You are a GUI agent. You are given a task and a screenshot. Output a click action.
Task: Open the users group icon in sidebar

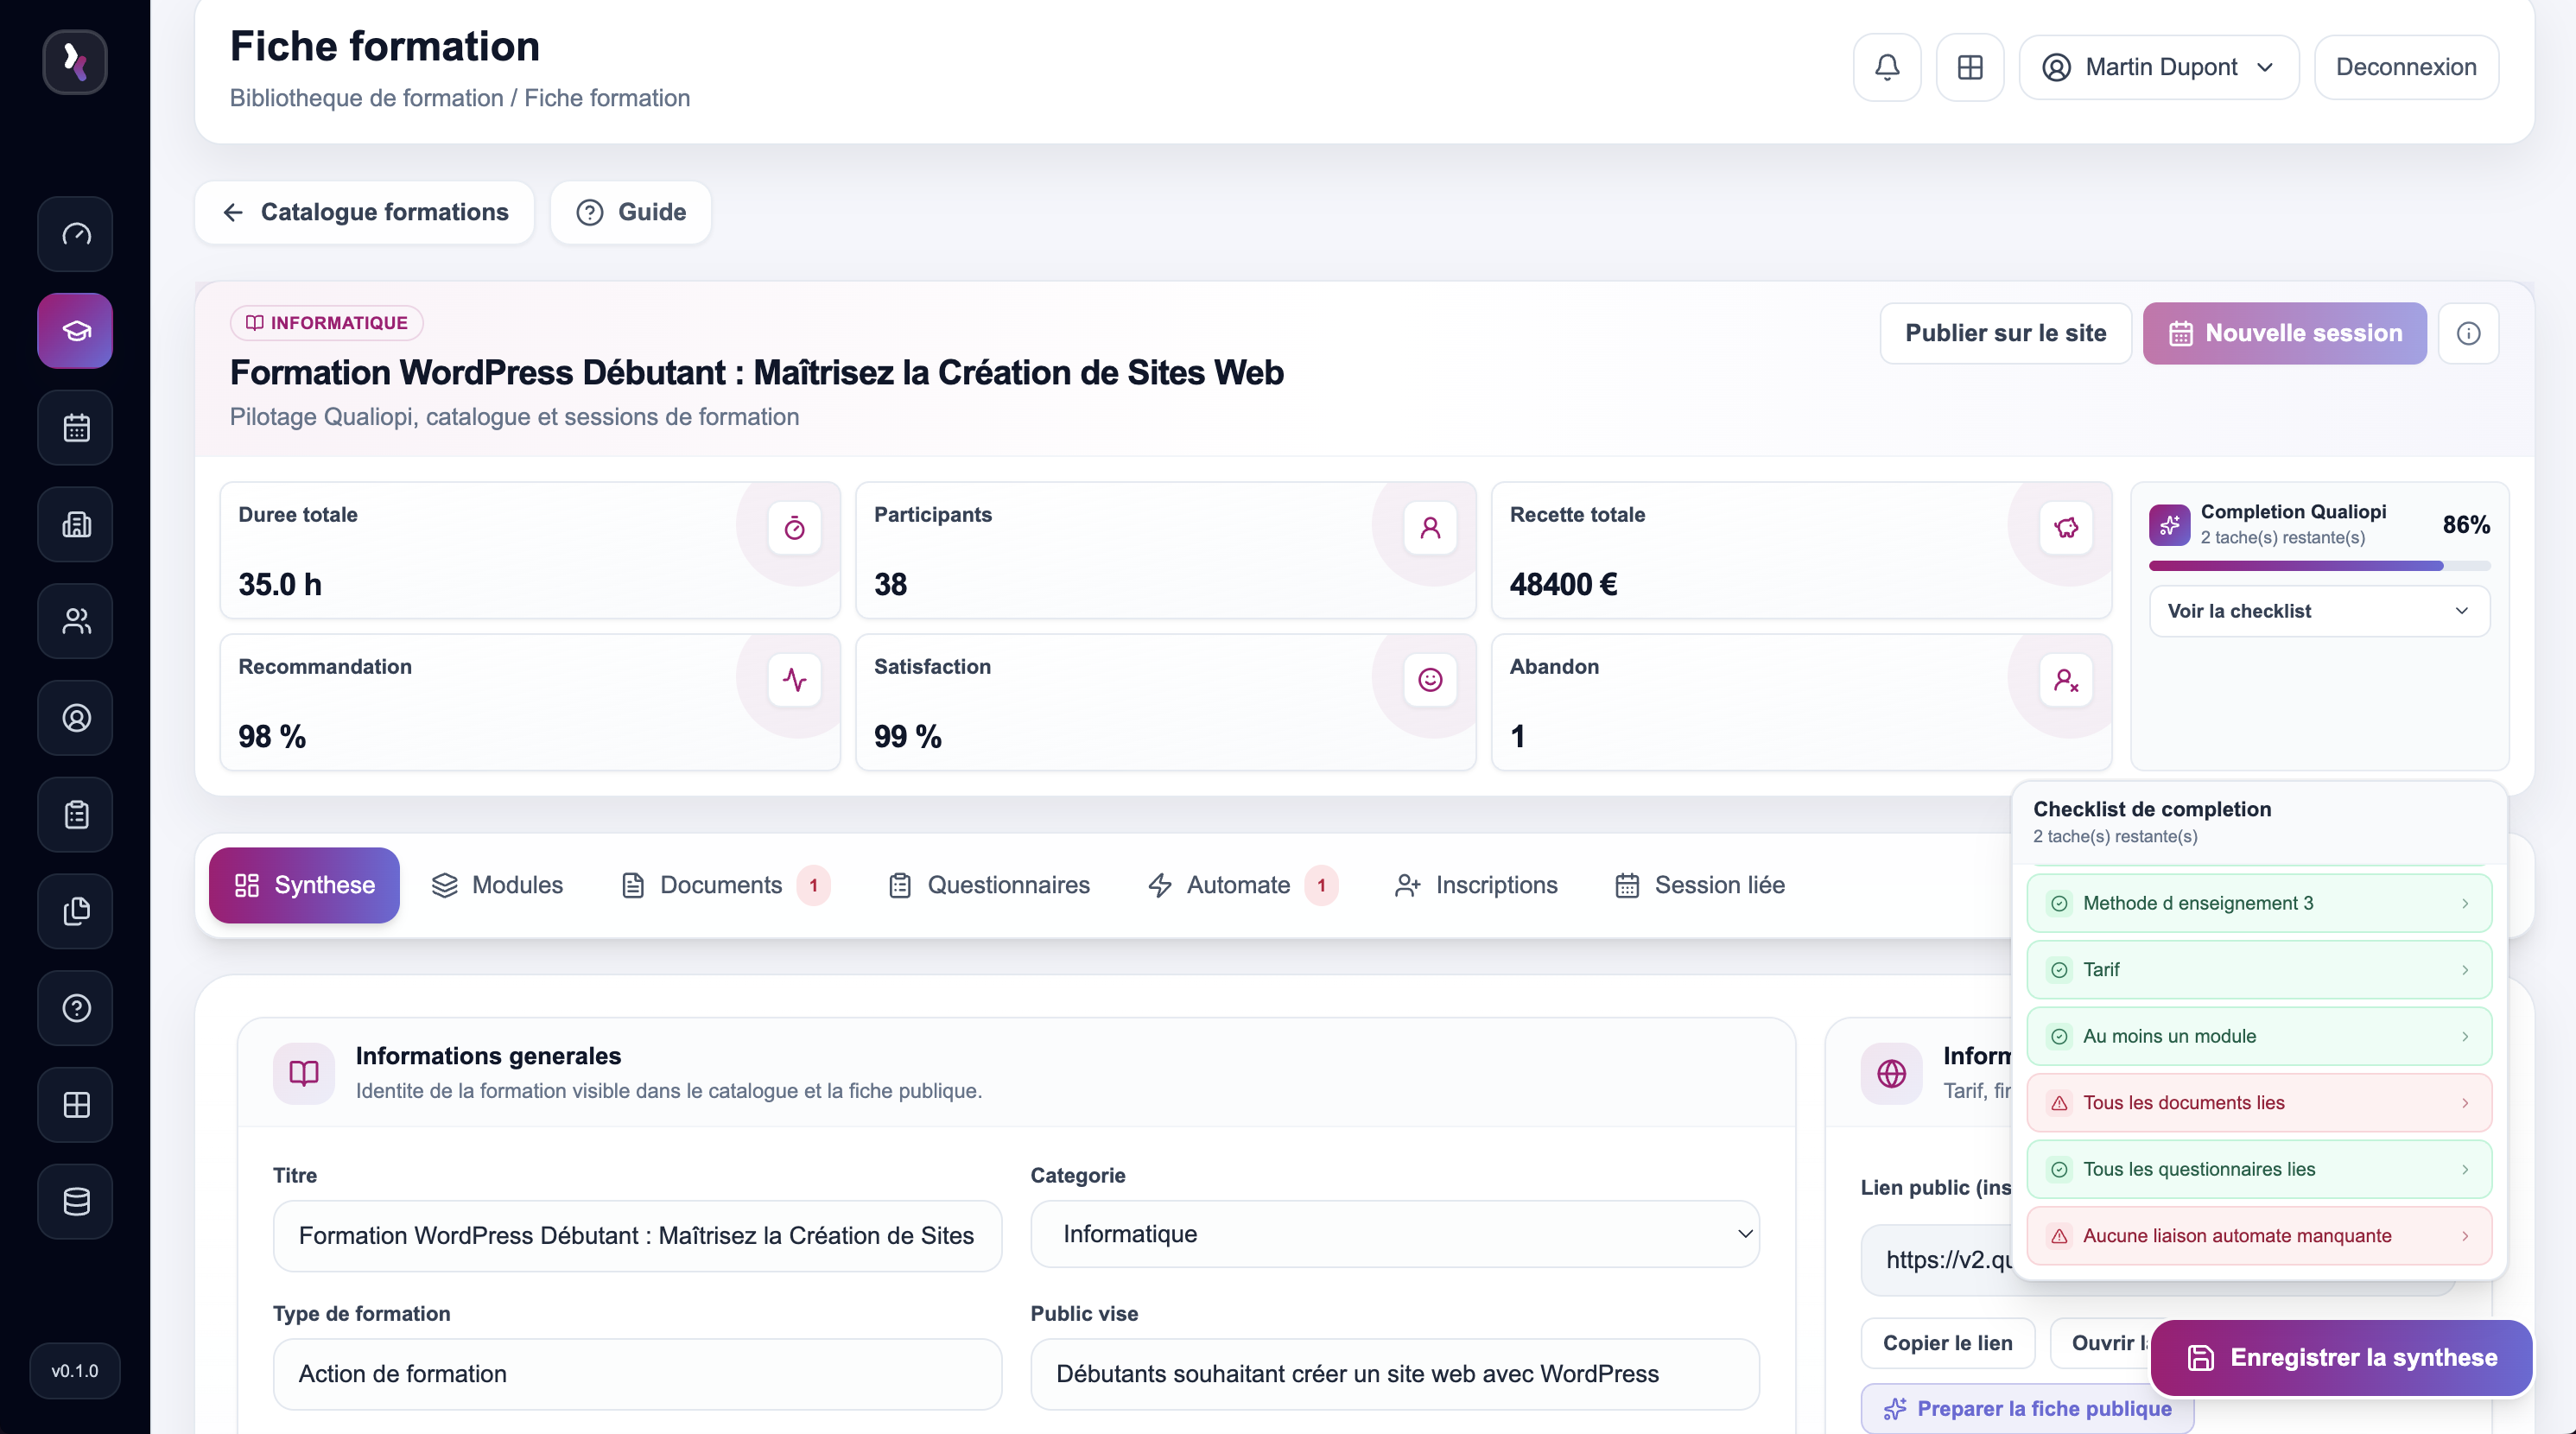point(76,621)
